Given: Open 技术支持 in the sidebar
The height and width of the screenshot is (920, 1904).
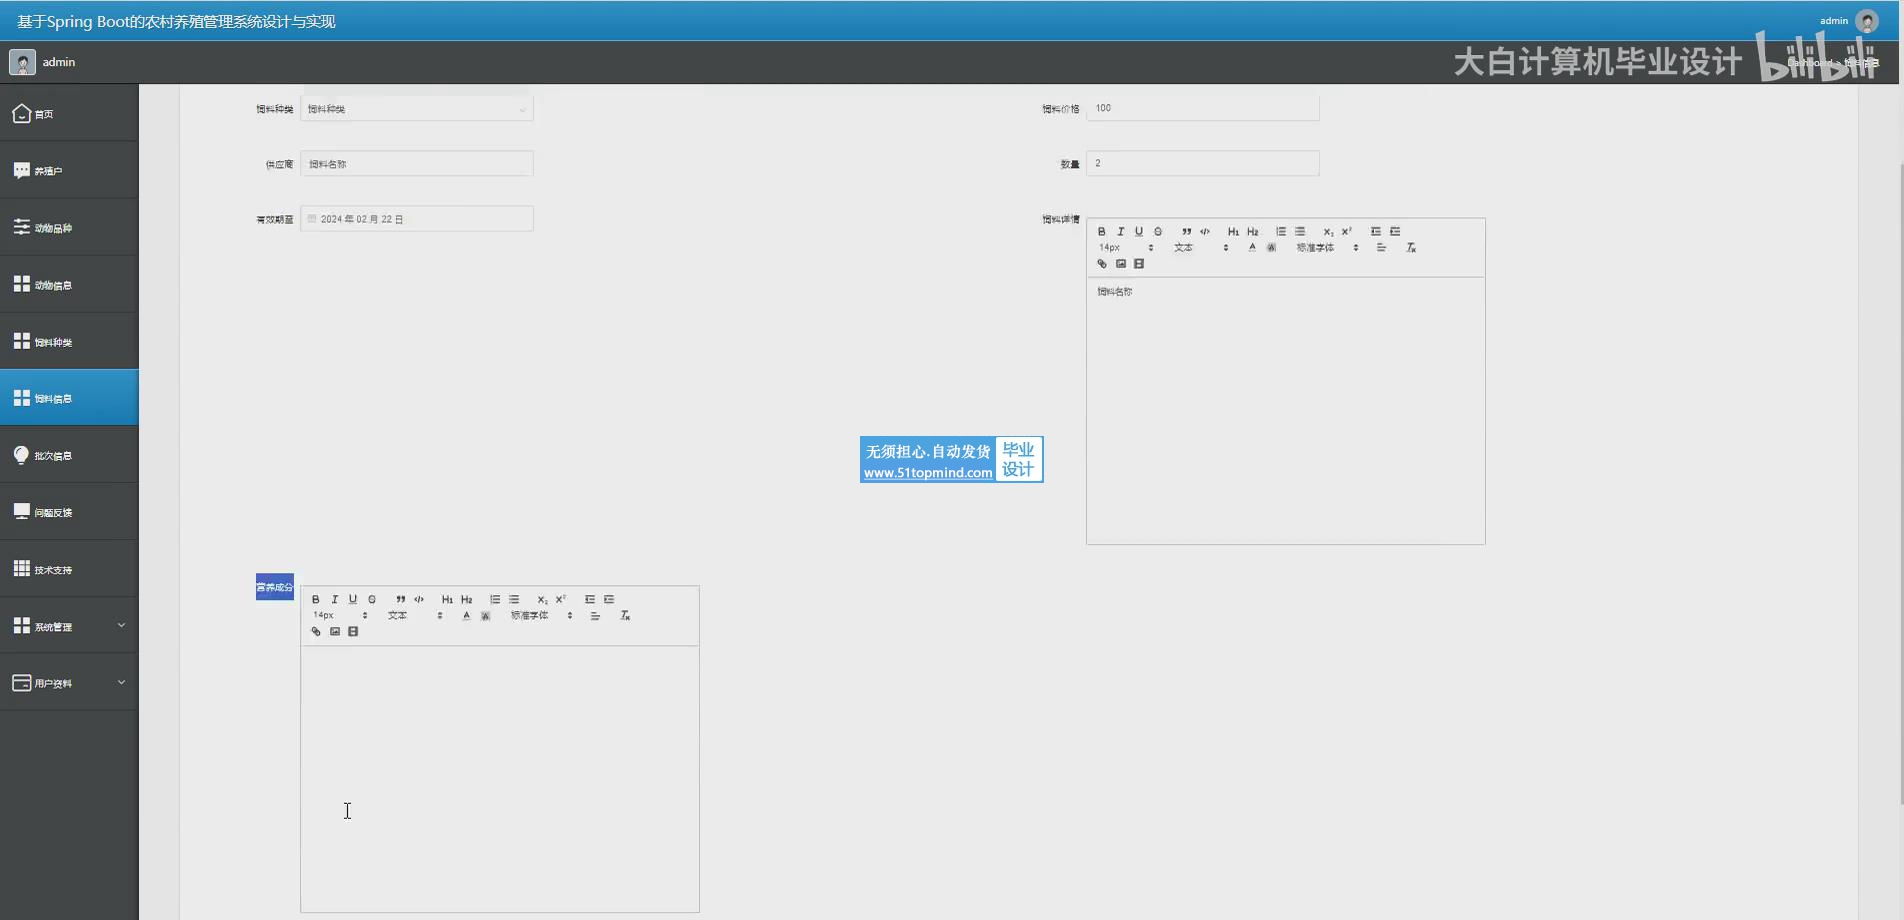Looking at the screenshot, I should (x=69, y=569).
